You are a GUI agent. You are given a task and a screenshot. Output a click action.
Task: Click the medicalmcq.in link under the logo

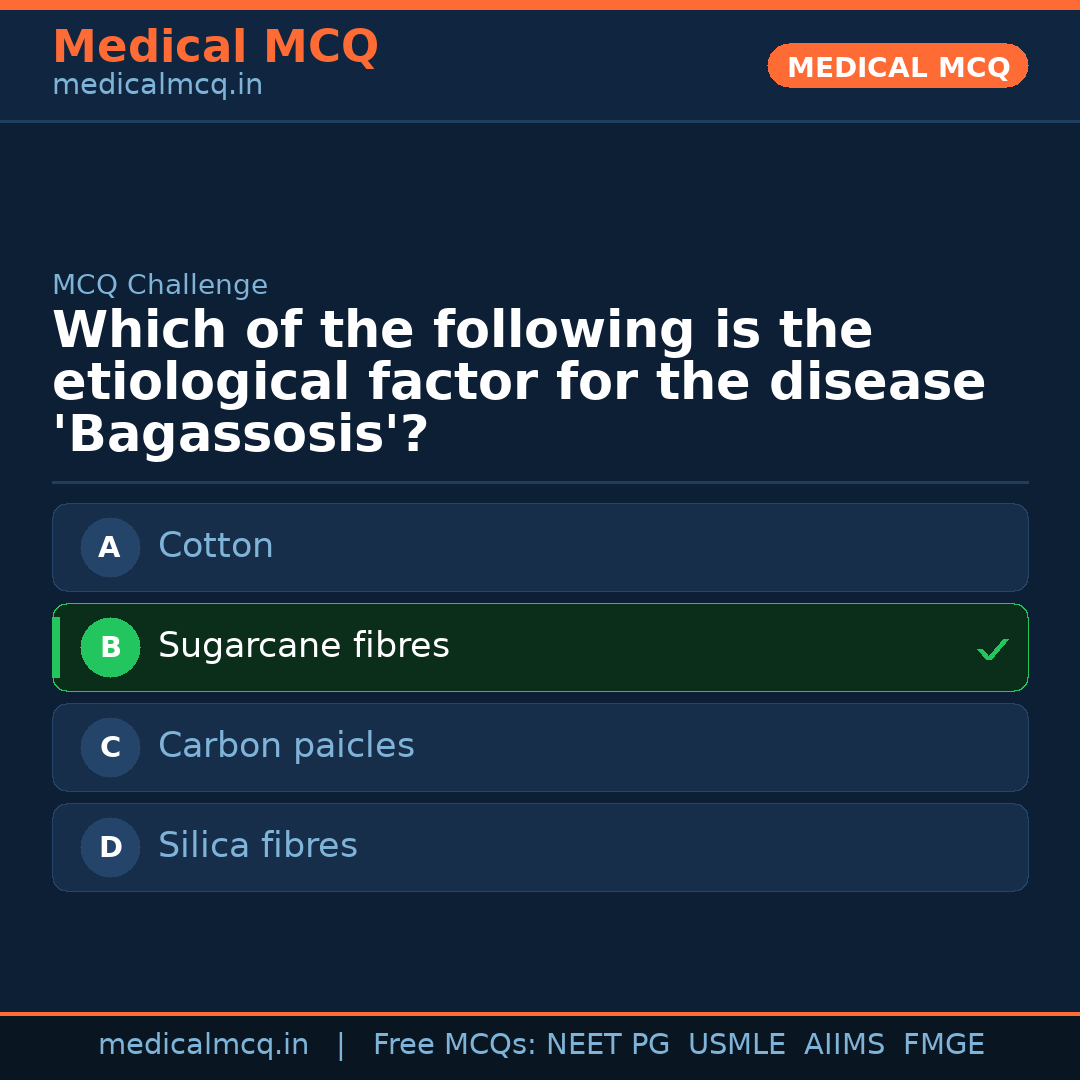pyautogui.click(x=157, y=85)
